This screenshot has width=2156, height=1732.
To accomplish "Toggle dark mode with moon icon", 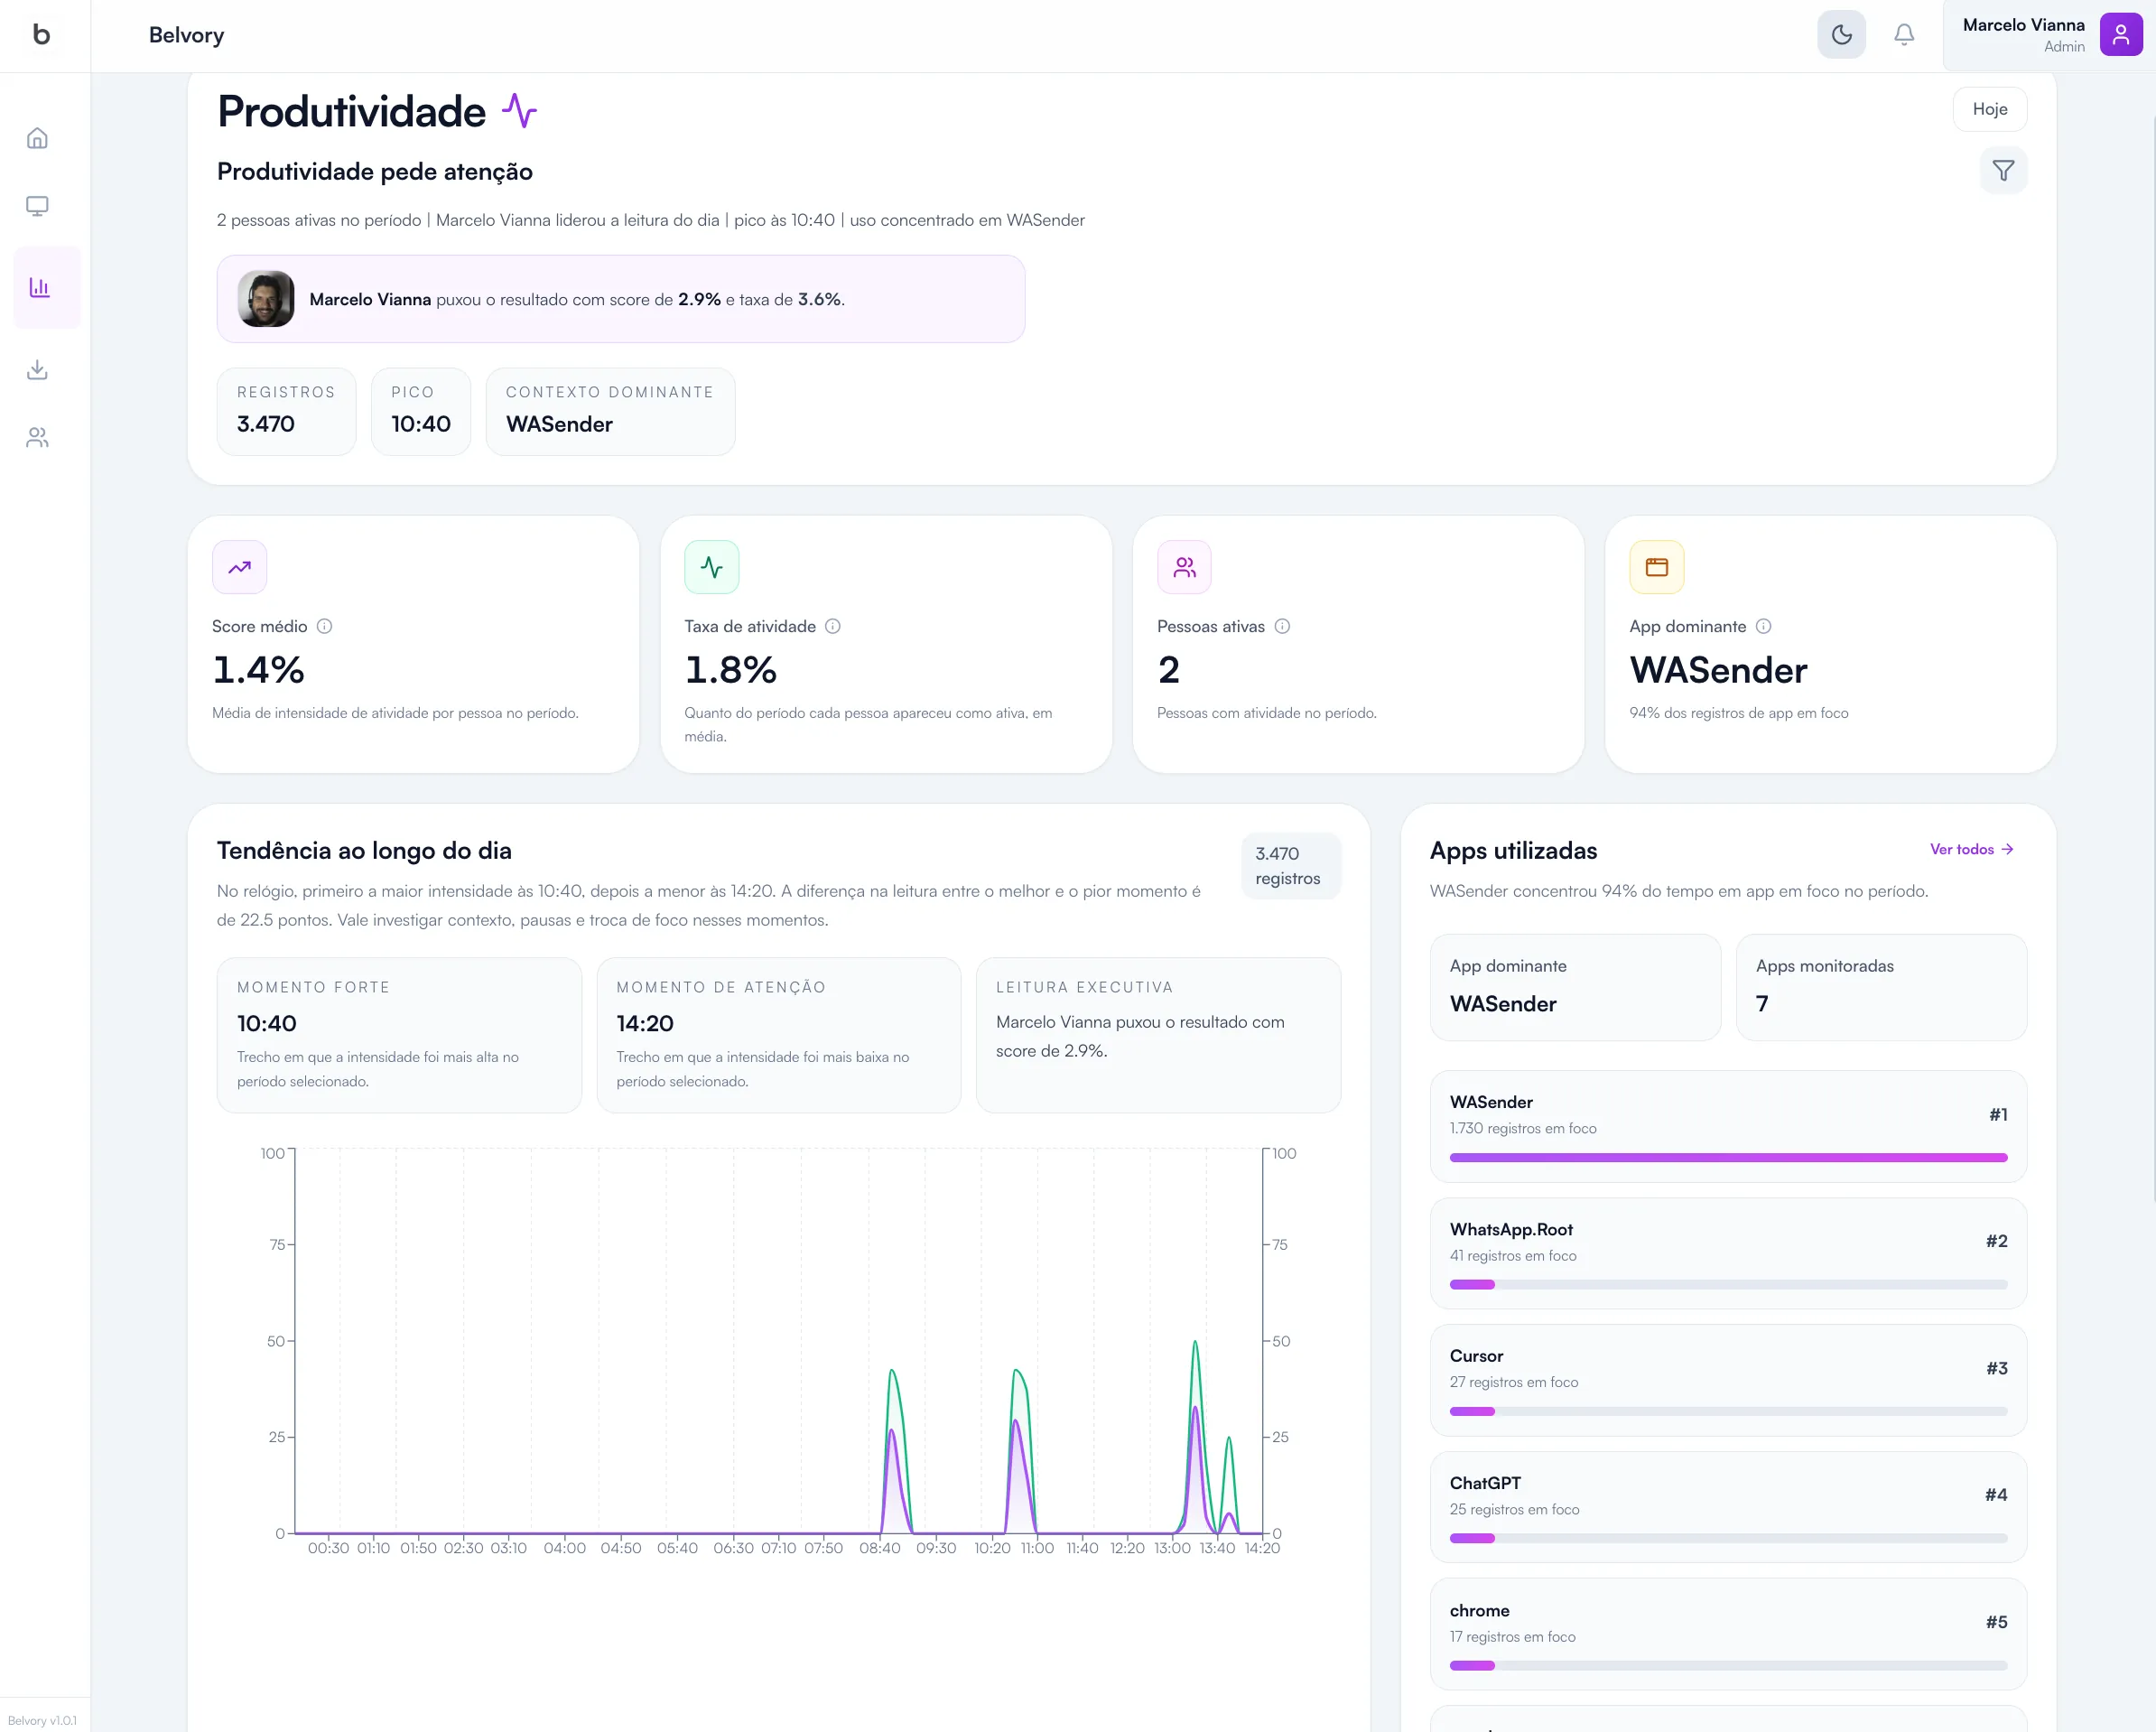I will pos(1841,35).
